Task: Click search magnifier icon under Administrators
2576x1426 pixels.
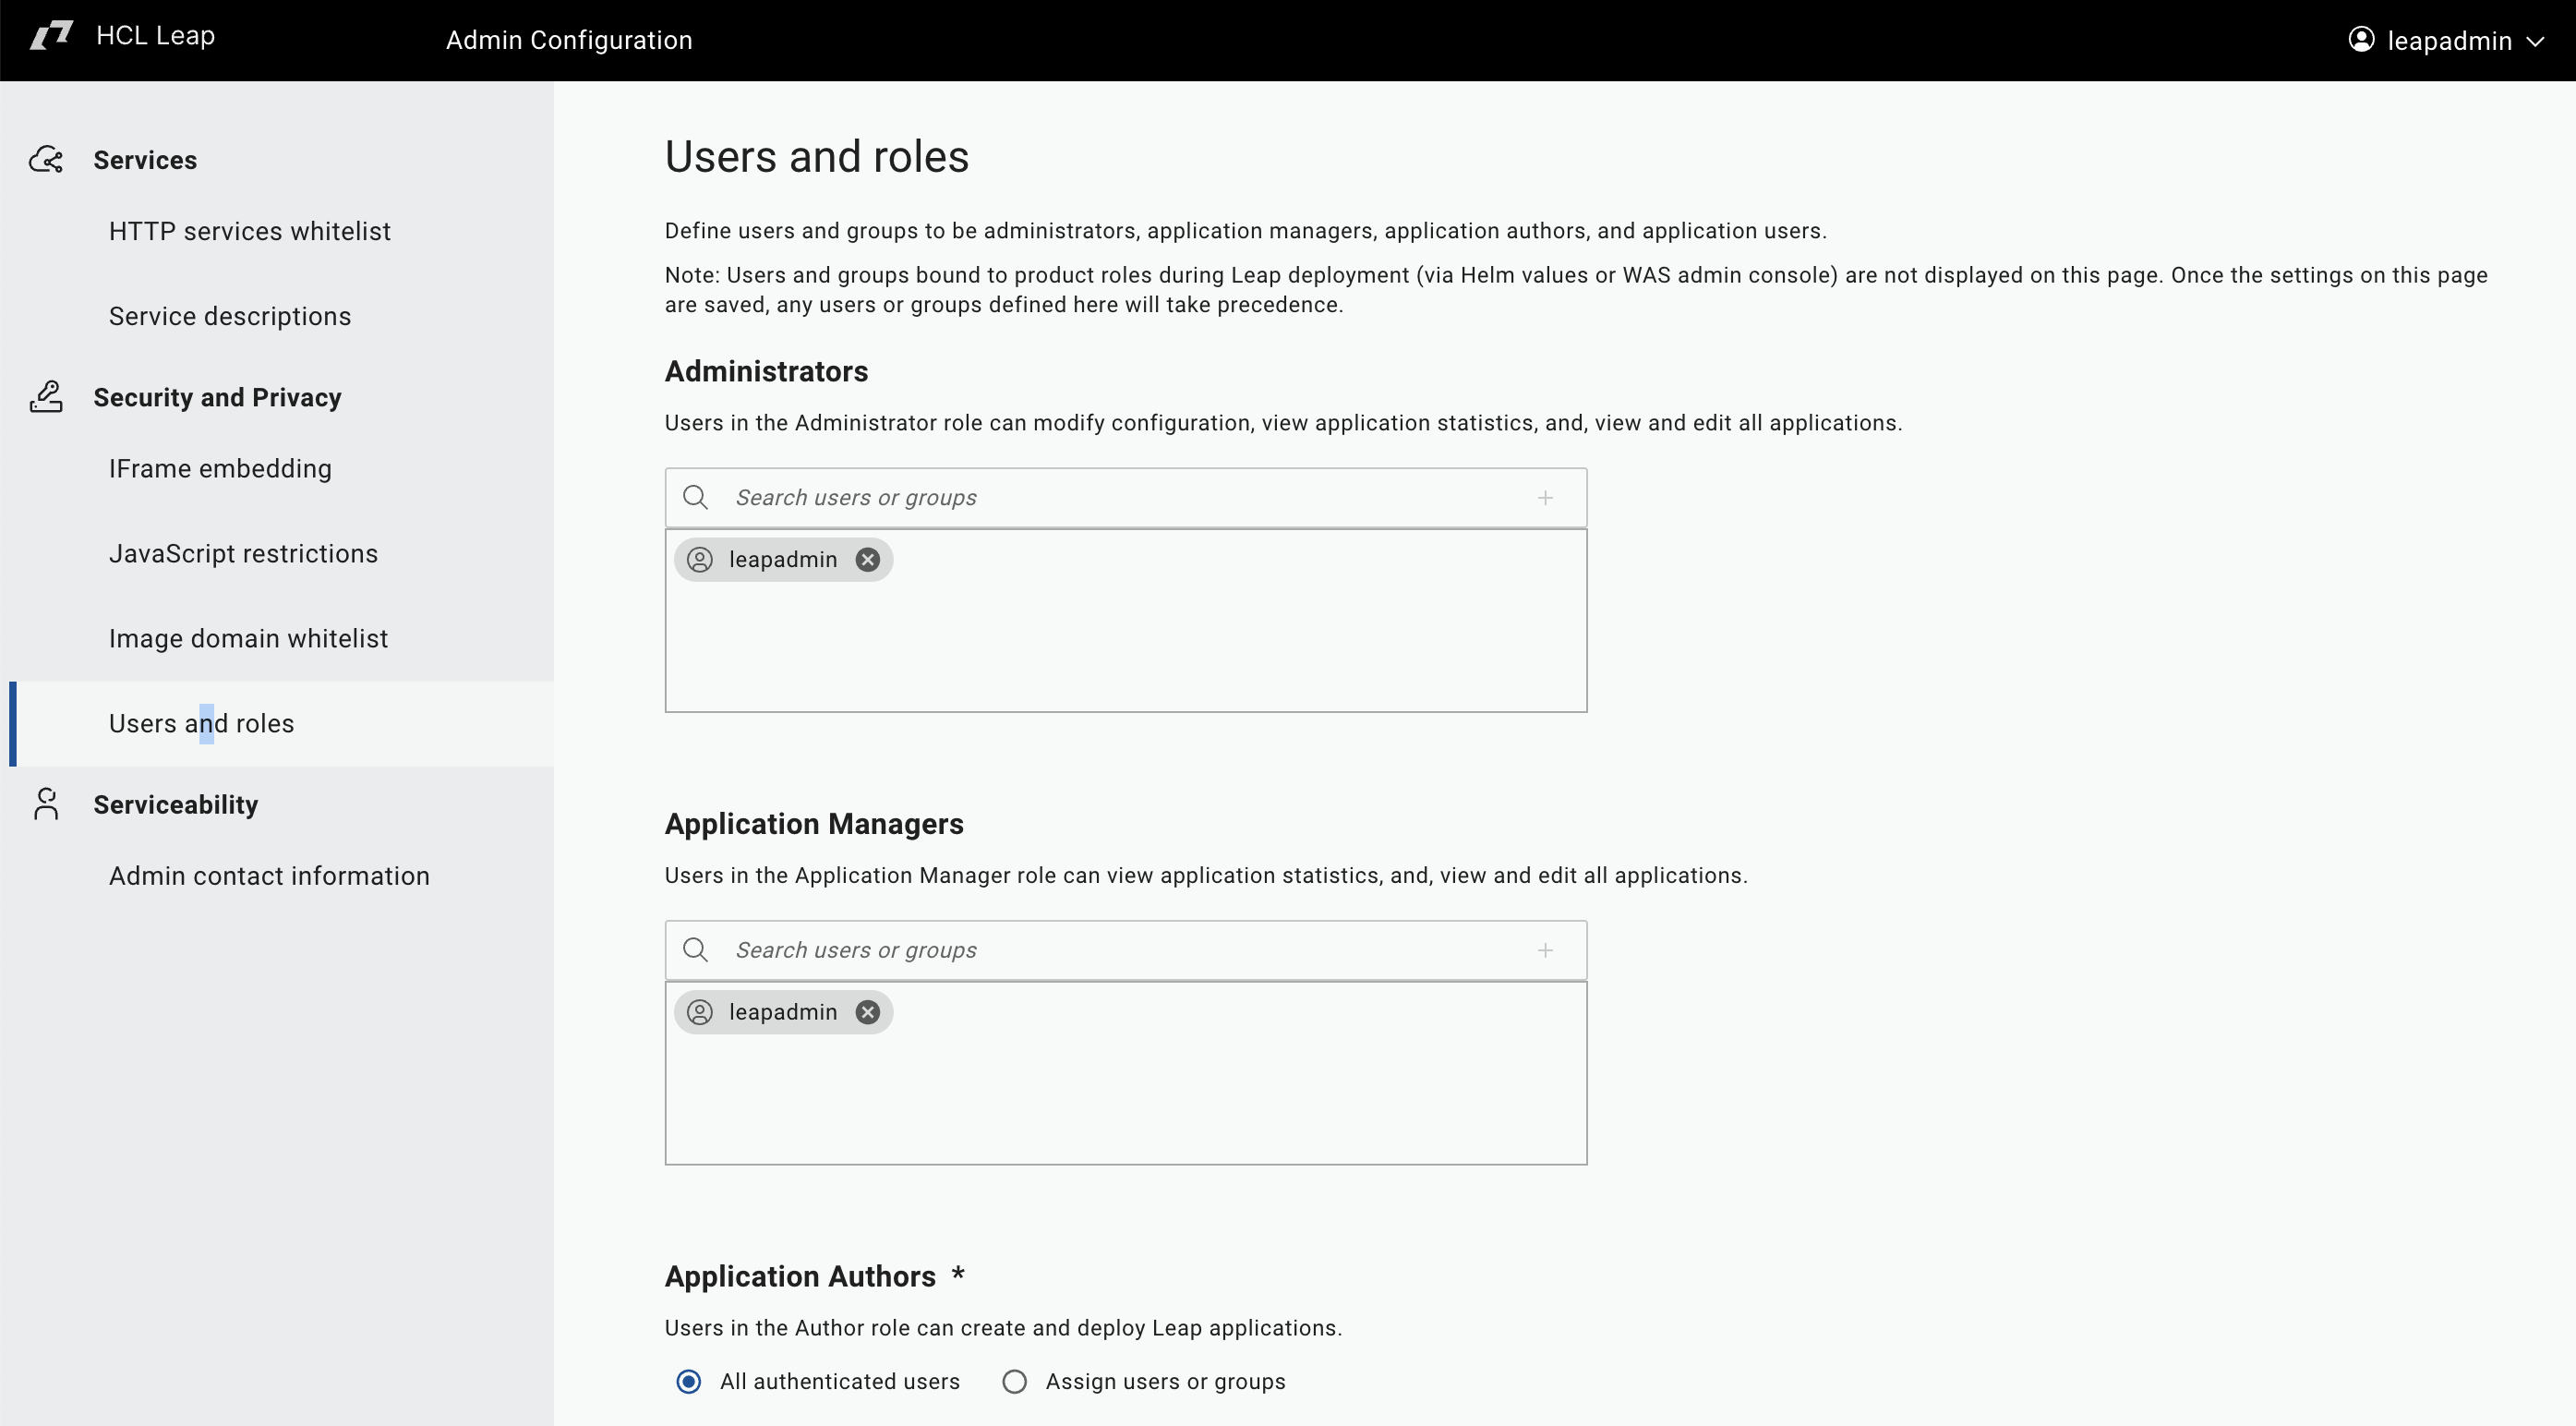Action: click(695, 497)
